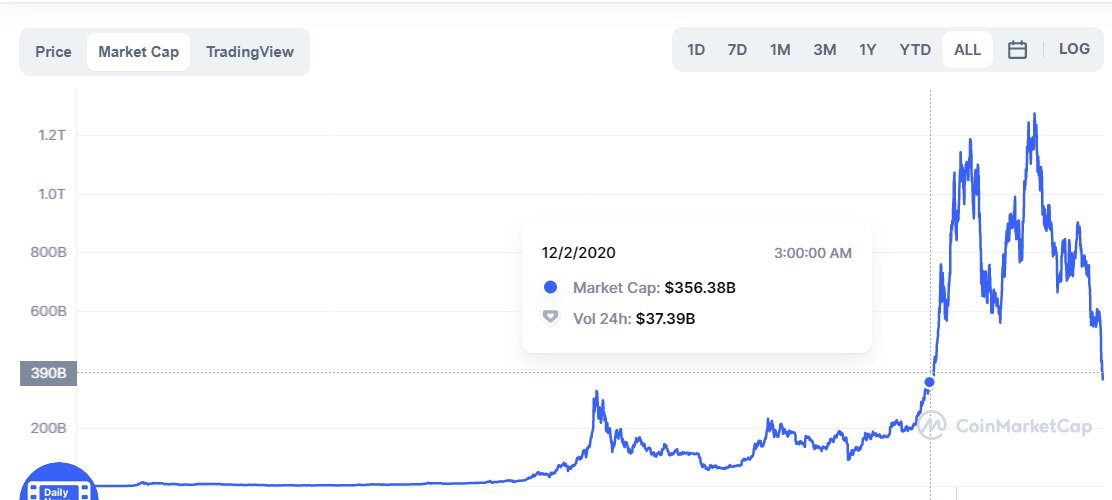
Task: Select the YTD time range
Action: coord(915,50)
